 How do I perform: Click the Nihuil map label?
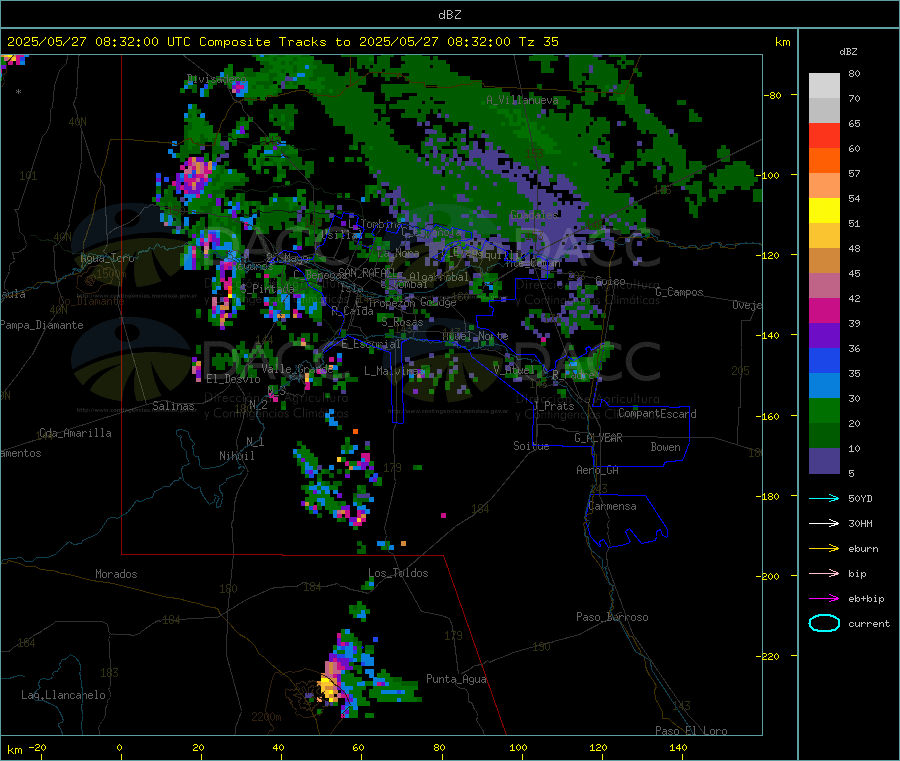pyautogui.click(x=236, y=456)
